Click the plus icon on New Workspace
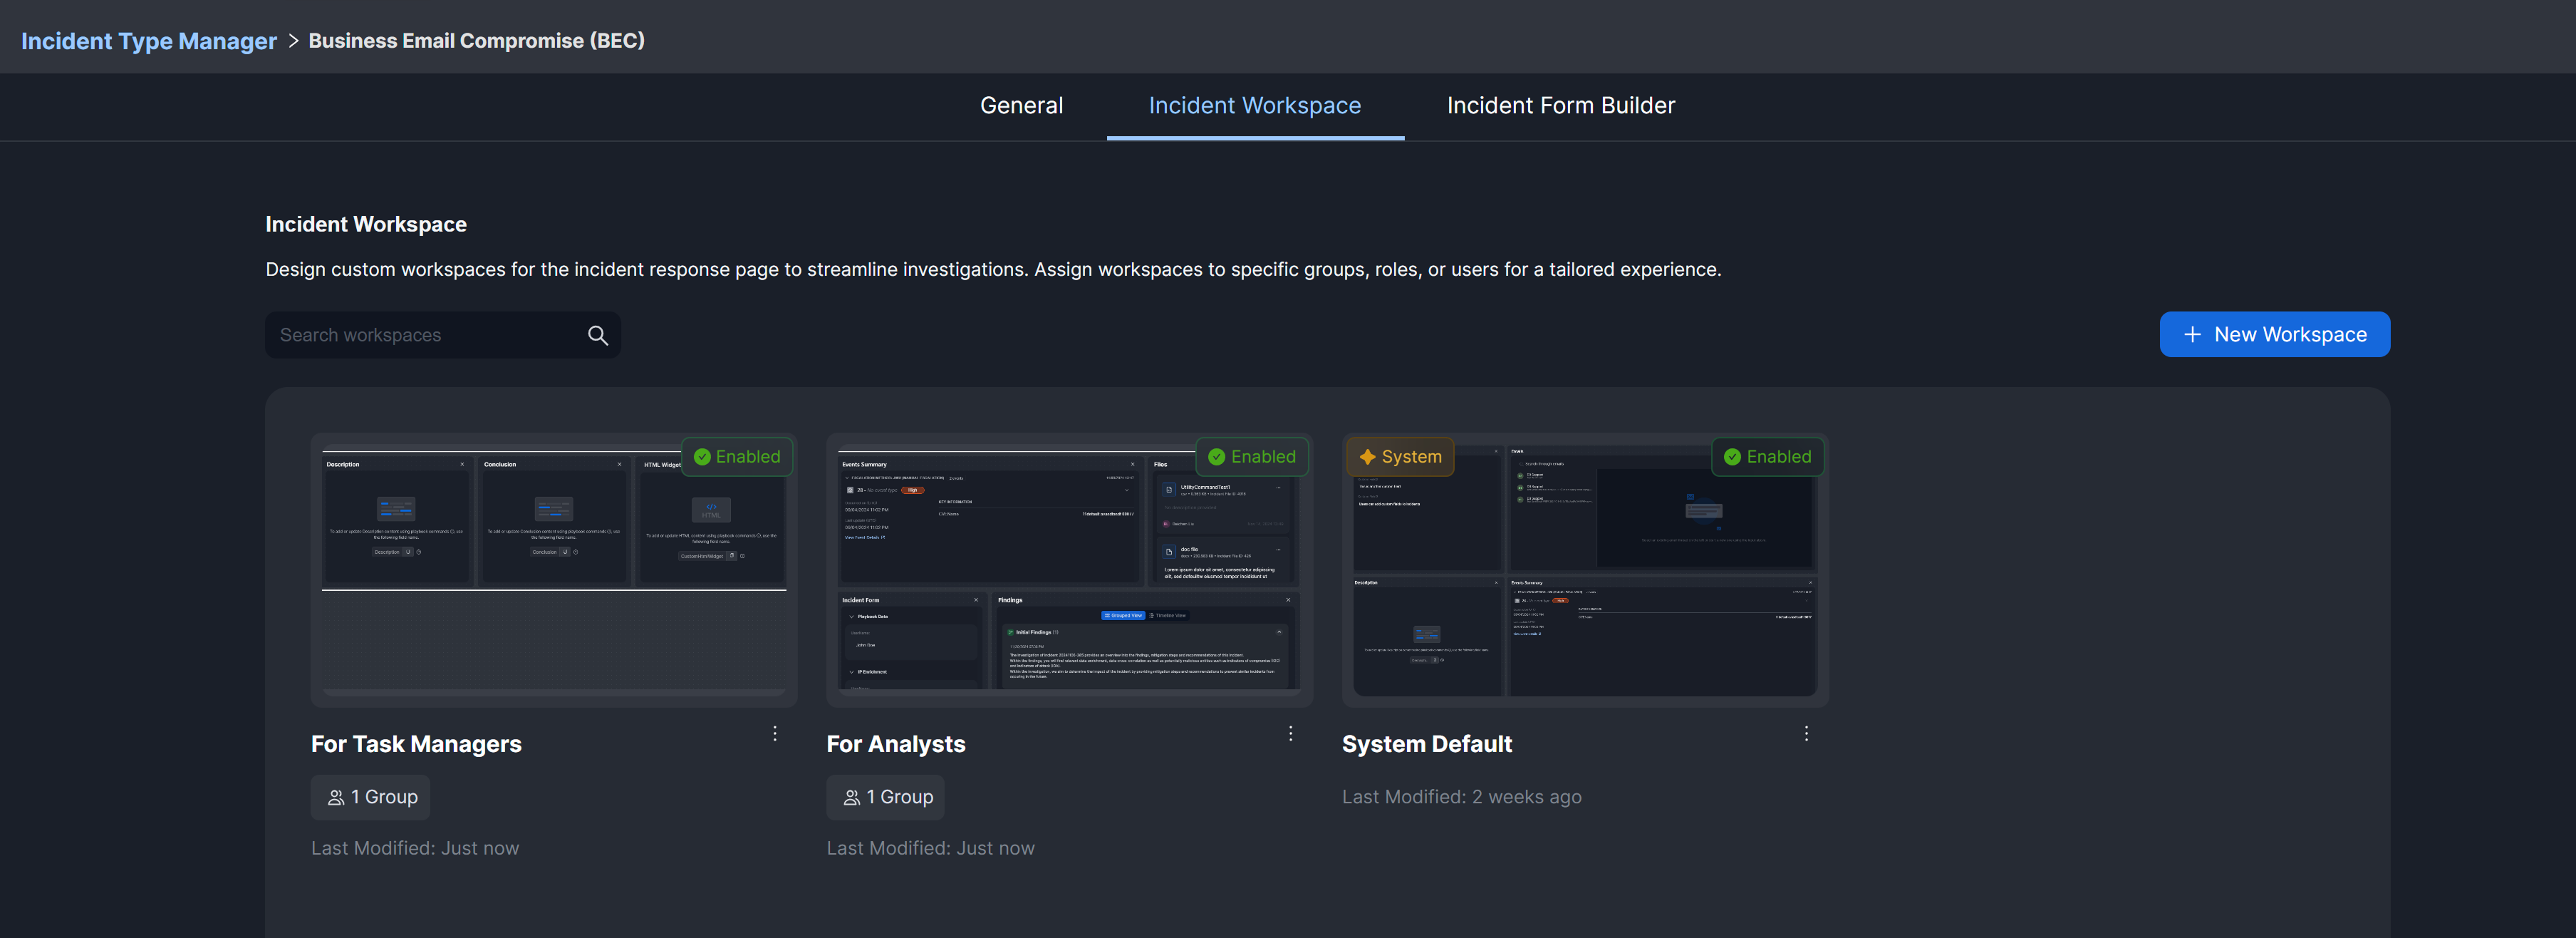2576x938 pixels. [2192, 335]
